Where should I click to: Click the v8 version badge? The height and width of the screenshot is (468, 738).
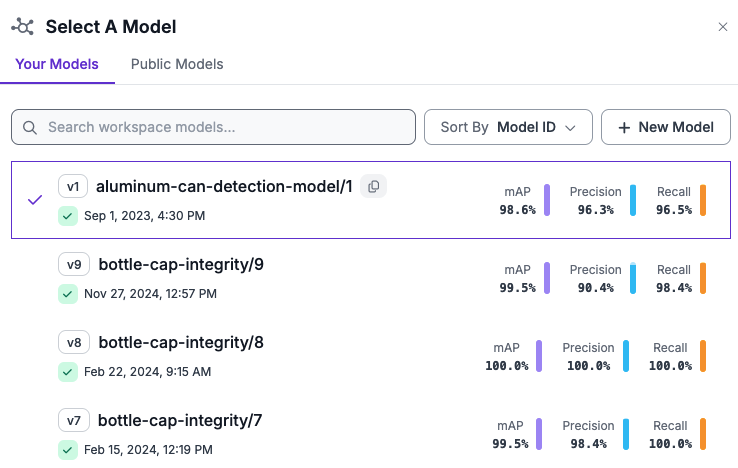(x=74, y=343)
